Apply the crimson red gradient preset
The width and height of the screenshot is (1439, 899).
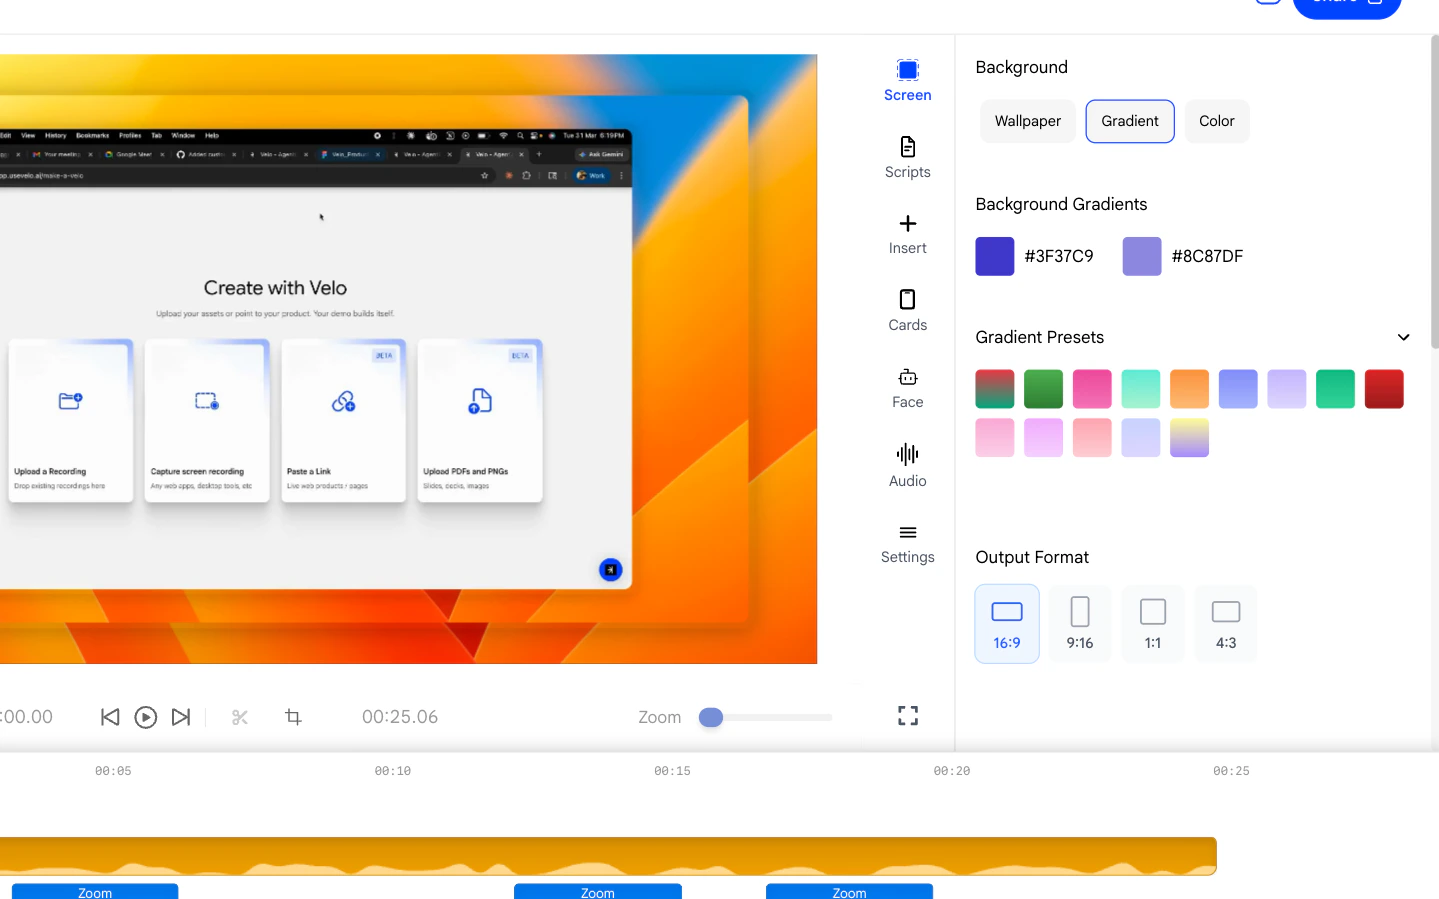[x=1384, y=389]
